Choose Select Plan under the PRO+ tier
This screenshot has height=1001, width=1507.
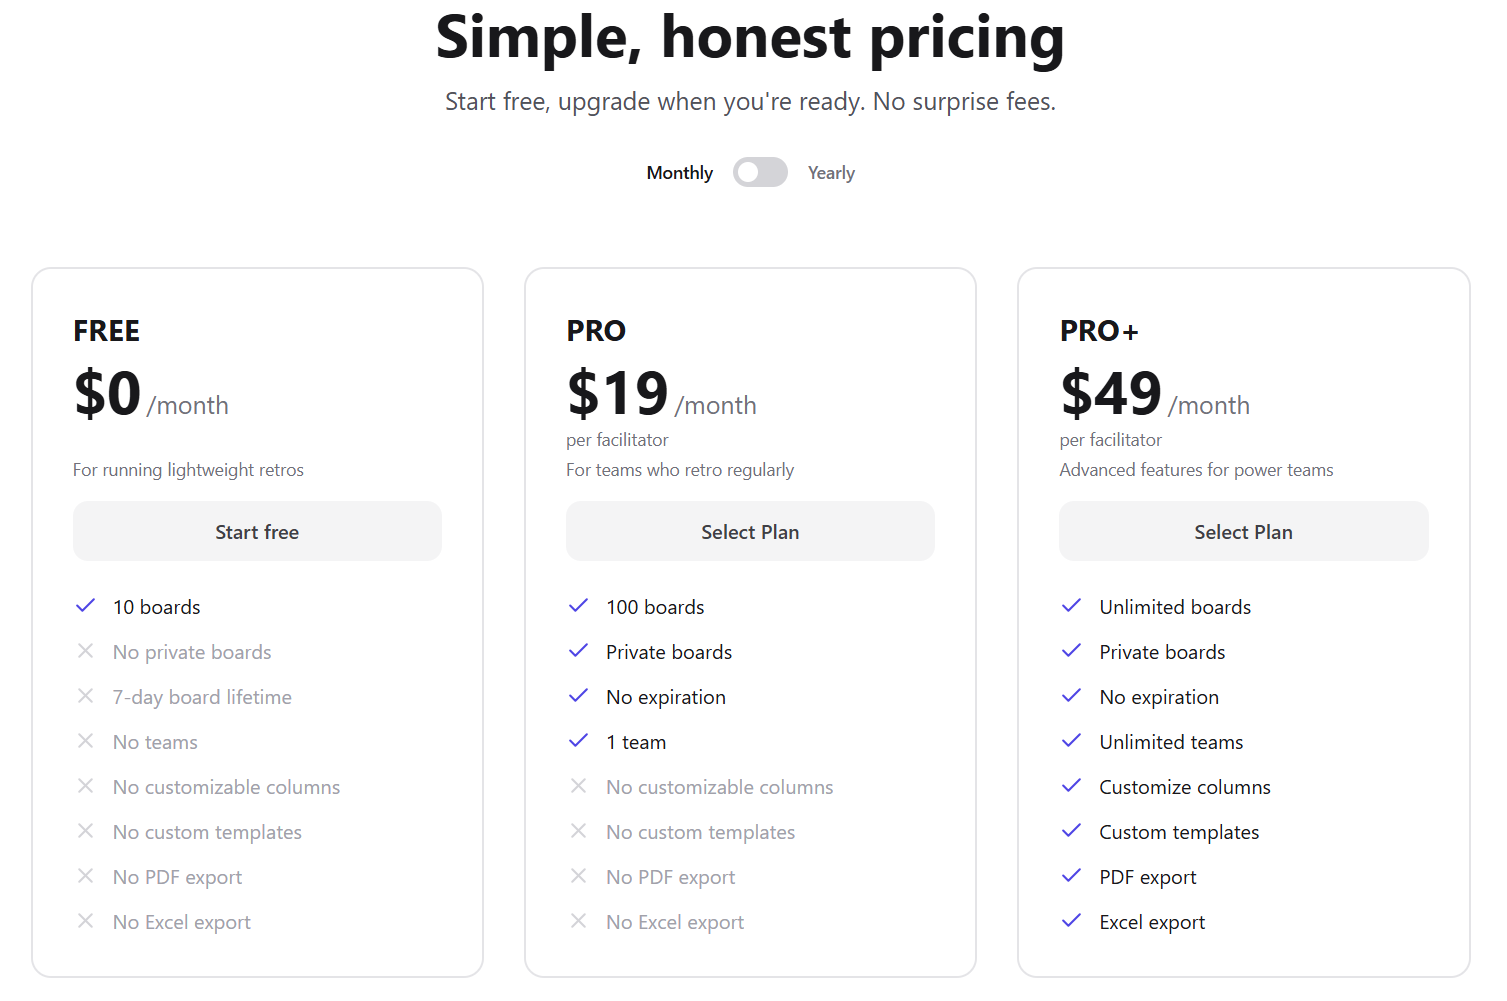coord(1243,532)
